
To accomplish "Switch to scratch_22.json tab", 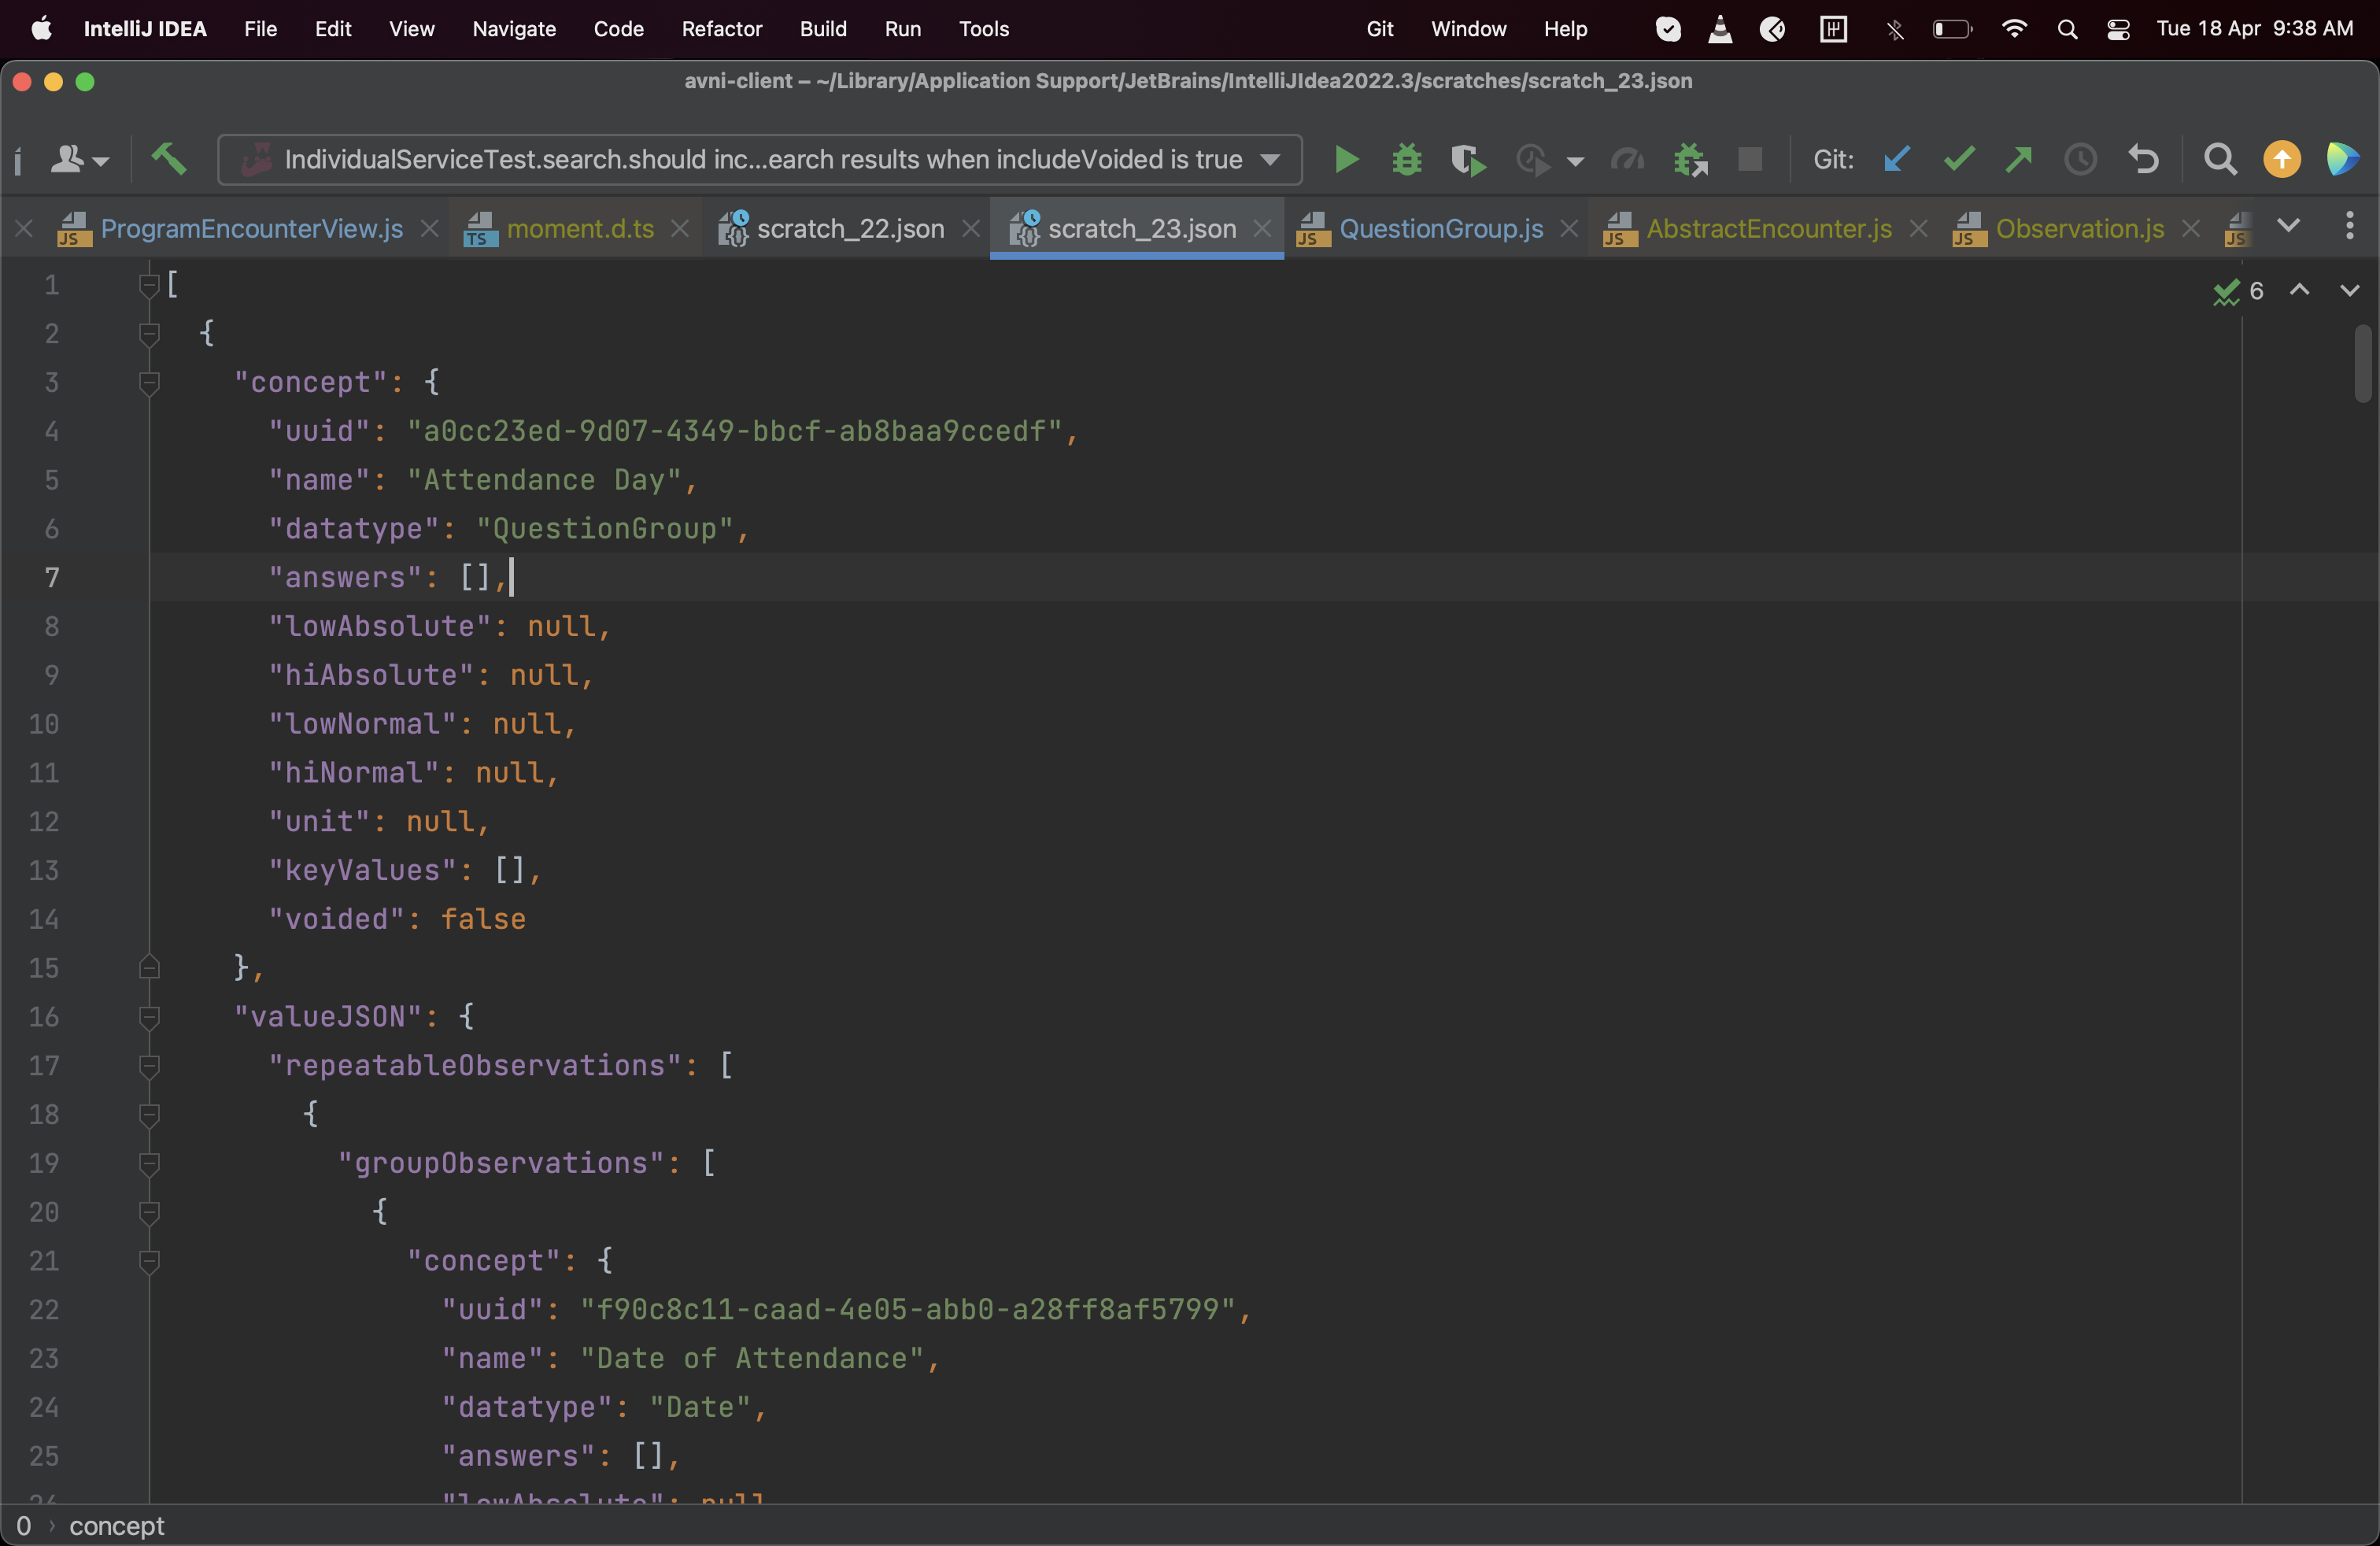I will click(850, 228).
